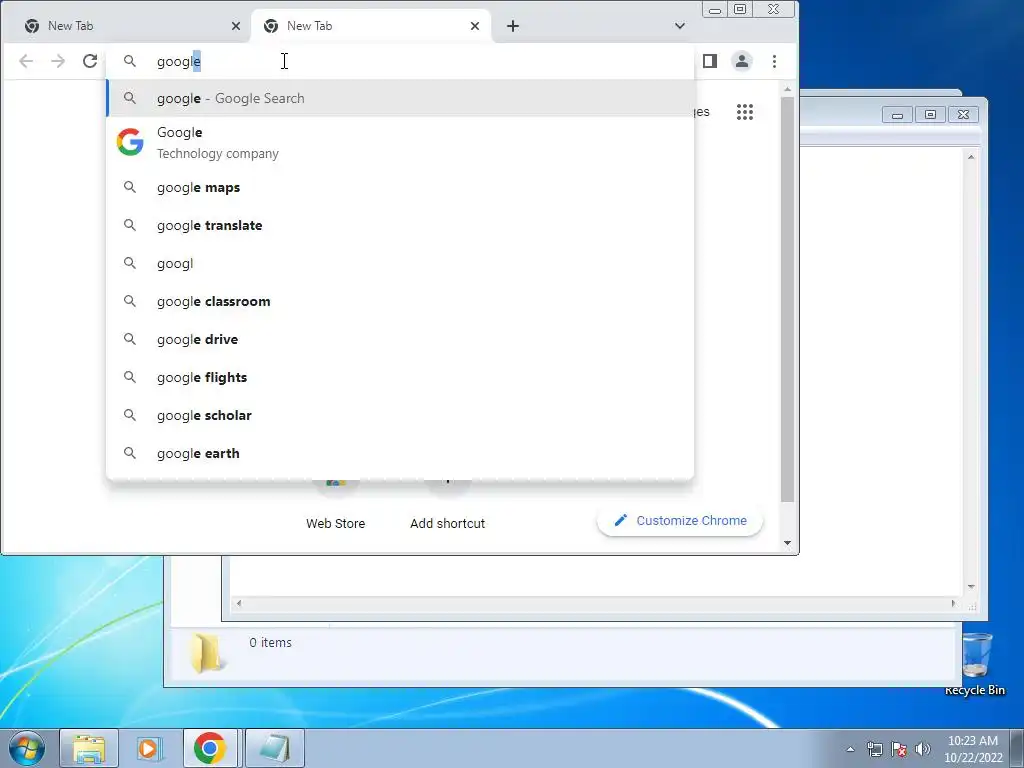Viewport: 1024px width, 768px height.
Task: Click Chrome scrollbar up arrow
Action: tap(788, 89)
